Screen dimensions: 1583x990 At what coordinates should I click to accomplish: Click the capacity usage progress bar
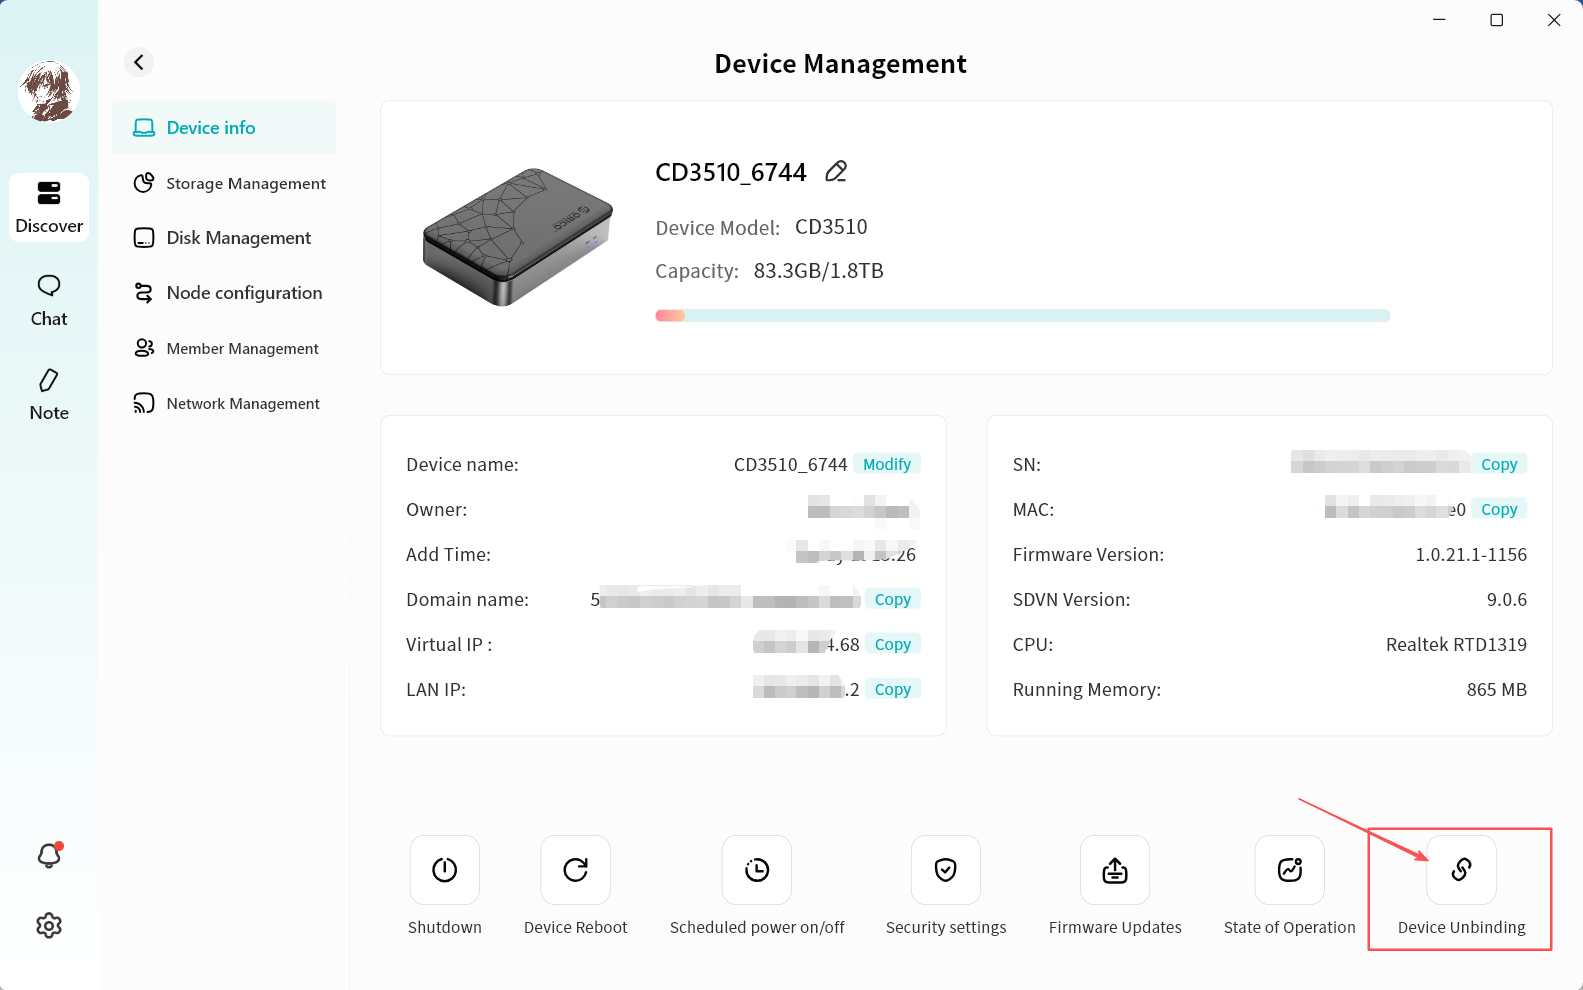pos(1022,316)
